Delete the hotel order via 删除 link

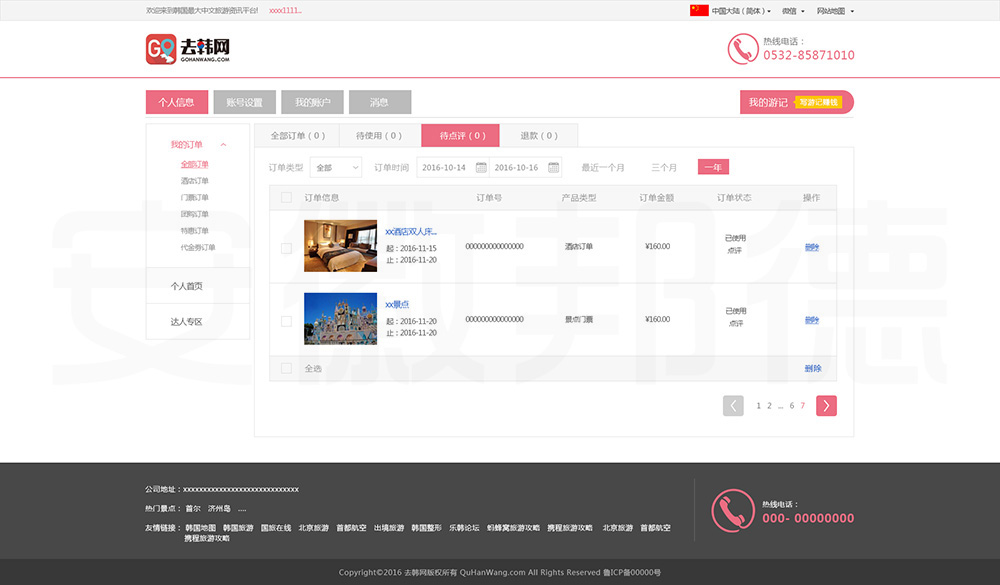coord(811,247)
